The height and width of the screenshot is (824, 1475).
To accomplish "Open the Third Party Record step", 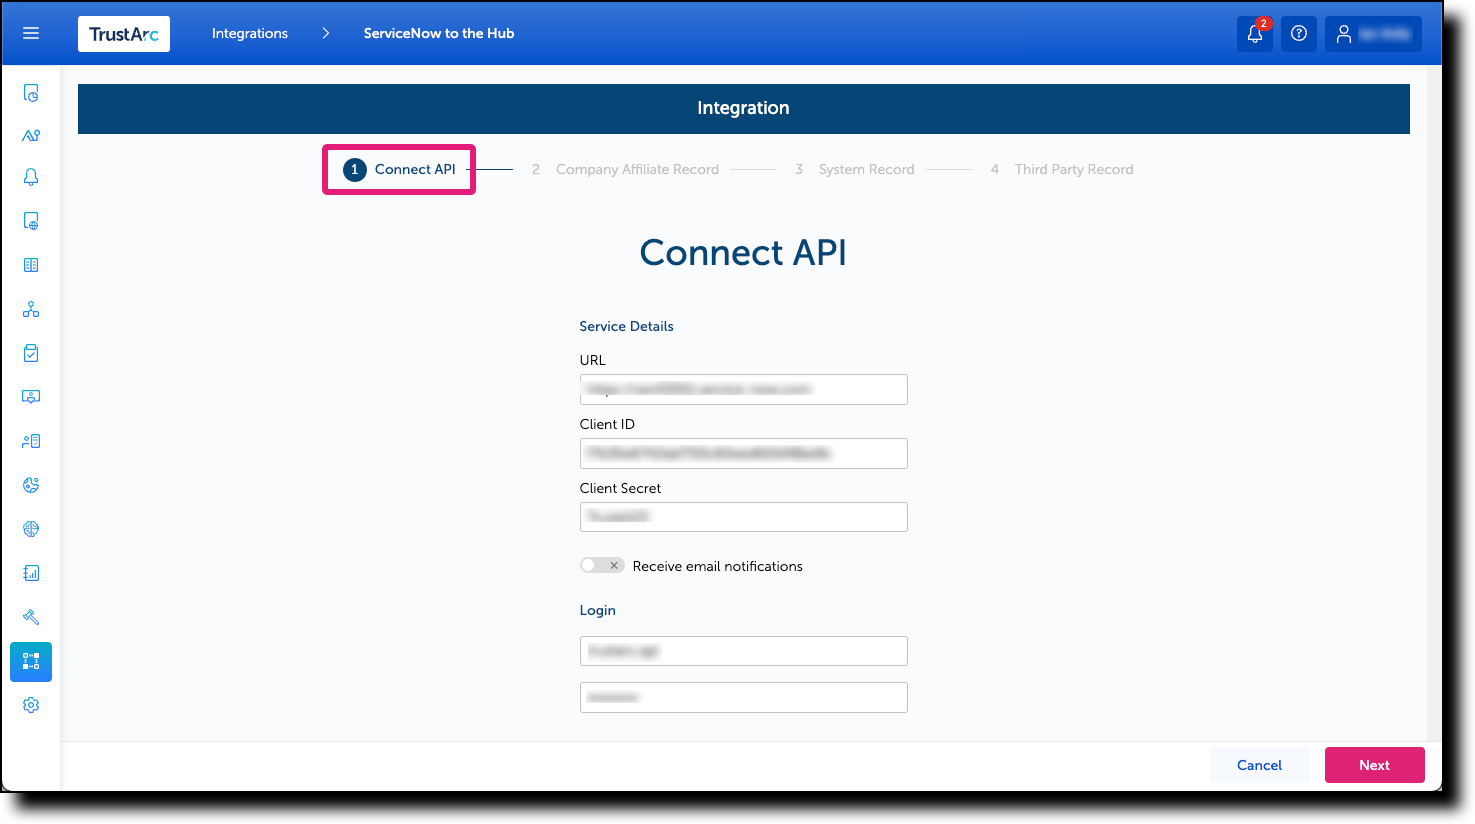I will [1073, 169].
